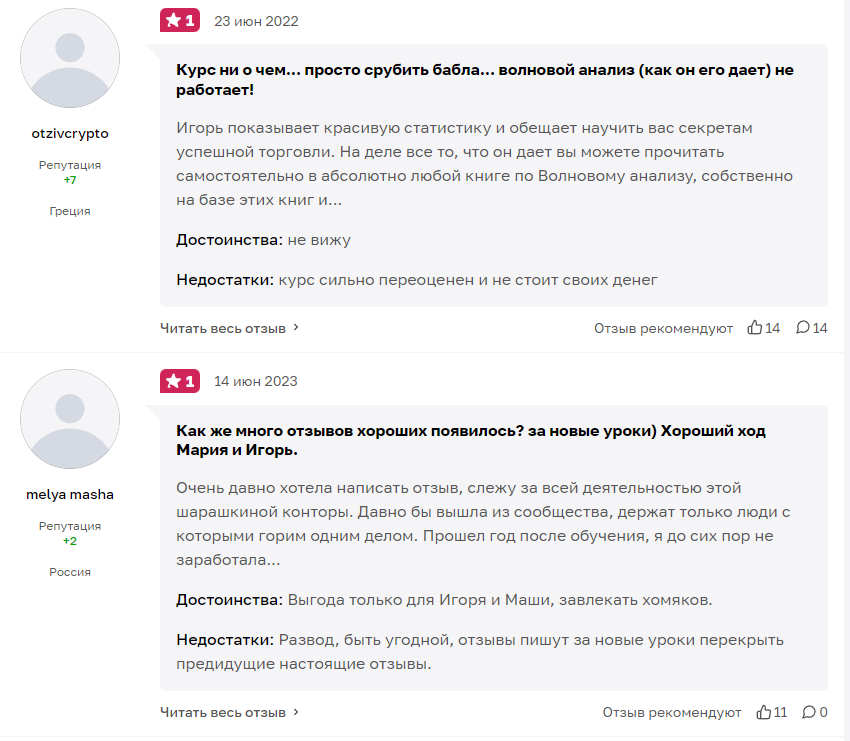Screen dimensions: 850x741
Task: Expand first review via "Читать весь отзыв"
Action: click(x=229, y=328)
